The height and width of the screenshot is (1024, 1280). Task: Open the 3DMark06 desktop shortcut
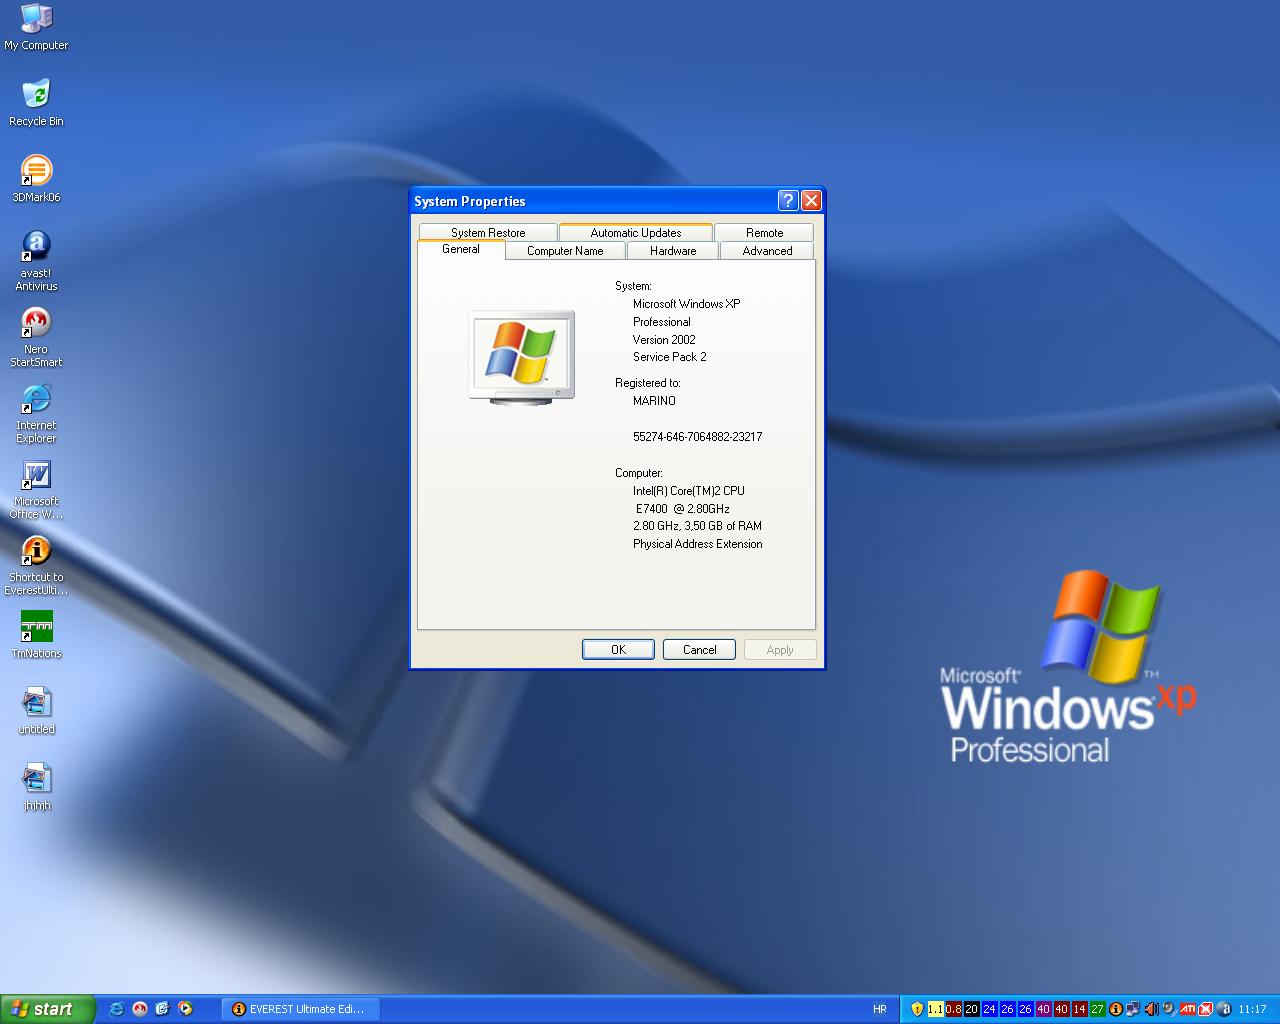click(x=36, y=171)
